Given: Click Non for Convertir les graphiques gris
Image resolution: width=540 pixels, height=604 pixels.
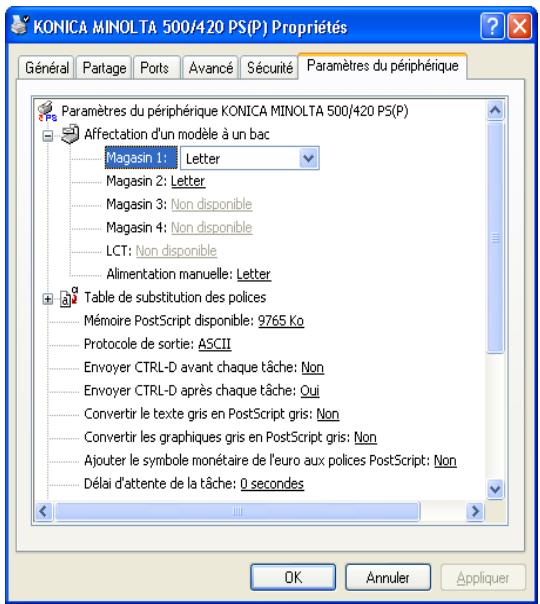Looking at the screenshot, I should click(x=365, y=437).
